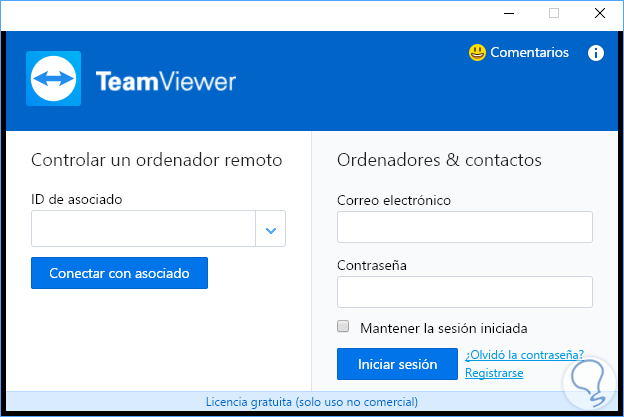Image resolution: width=624 pixels, height=417 pixels.
Task: Click the Iniciar sesión button
Action: (x=397, y=364)
